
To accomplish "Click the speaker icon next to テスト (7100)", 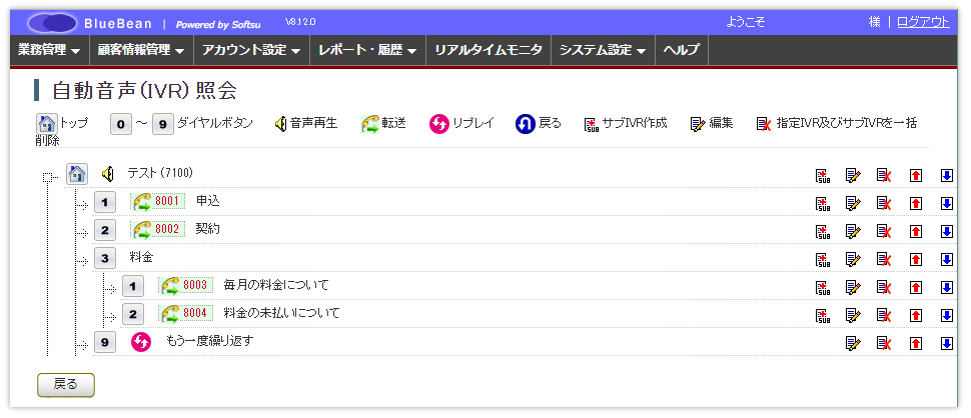I will tap(108, 175).
